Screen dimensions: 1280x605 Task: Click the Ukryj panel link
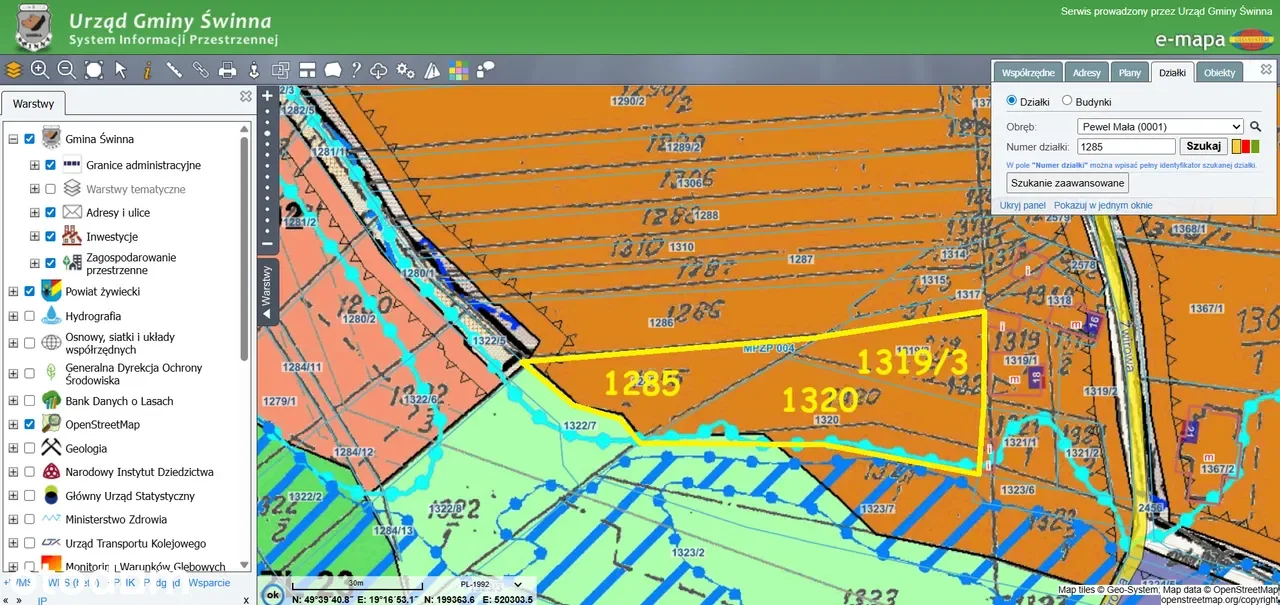(x=1022, y=205)
